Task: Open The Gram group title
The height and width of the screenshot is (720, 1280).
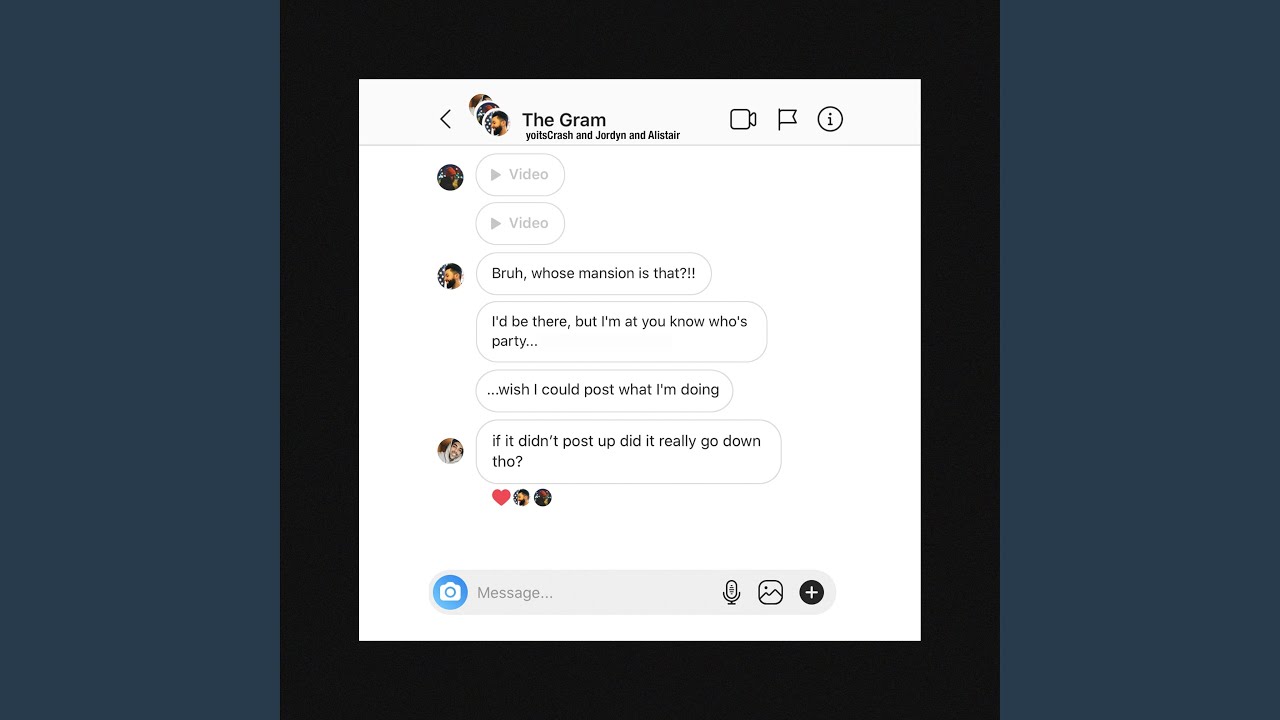Action: (x=564, y=120)
